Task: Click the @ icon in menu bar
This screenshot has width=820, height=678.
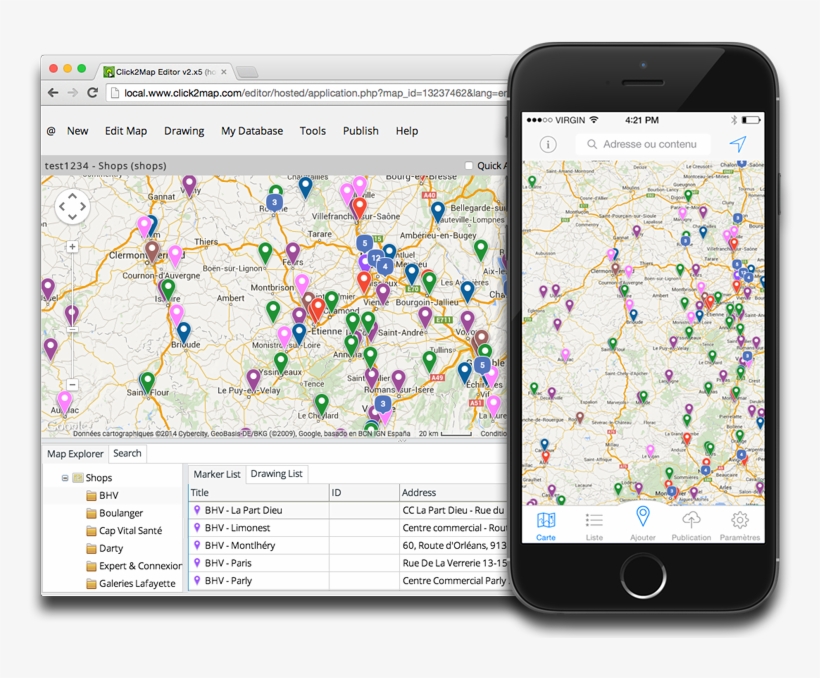Action: pyautogui.click(x=51, y=131)
